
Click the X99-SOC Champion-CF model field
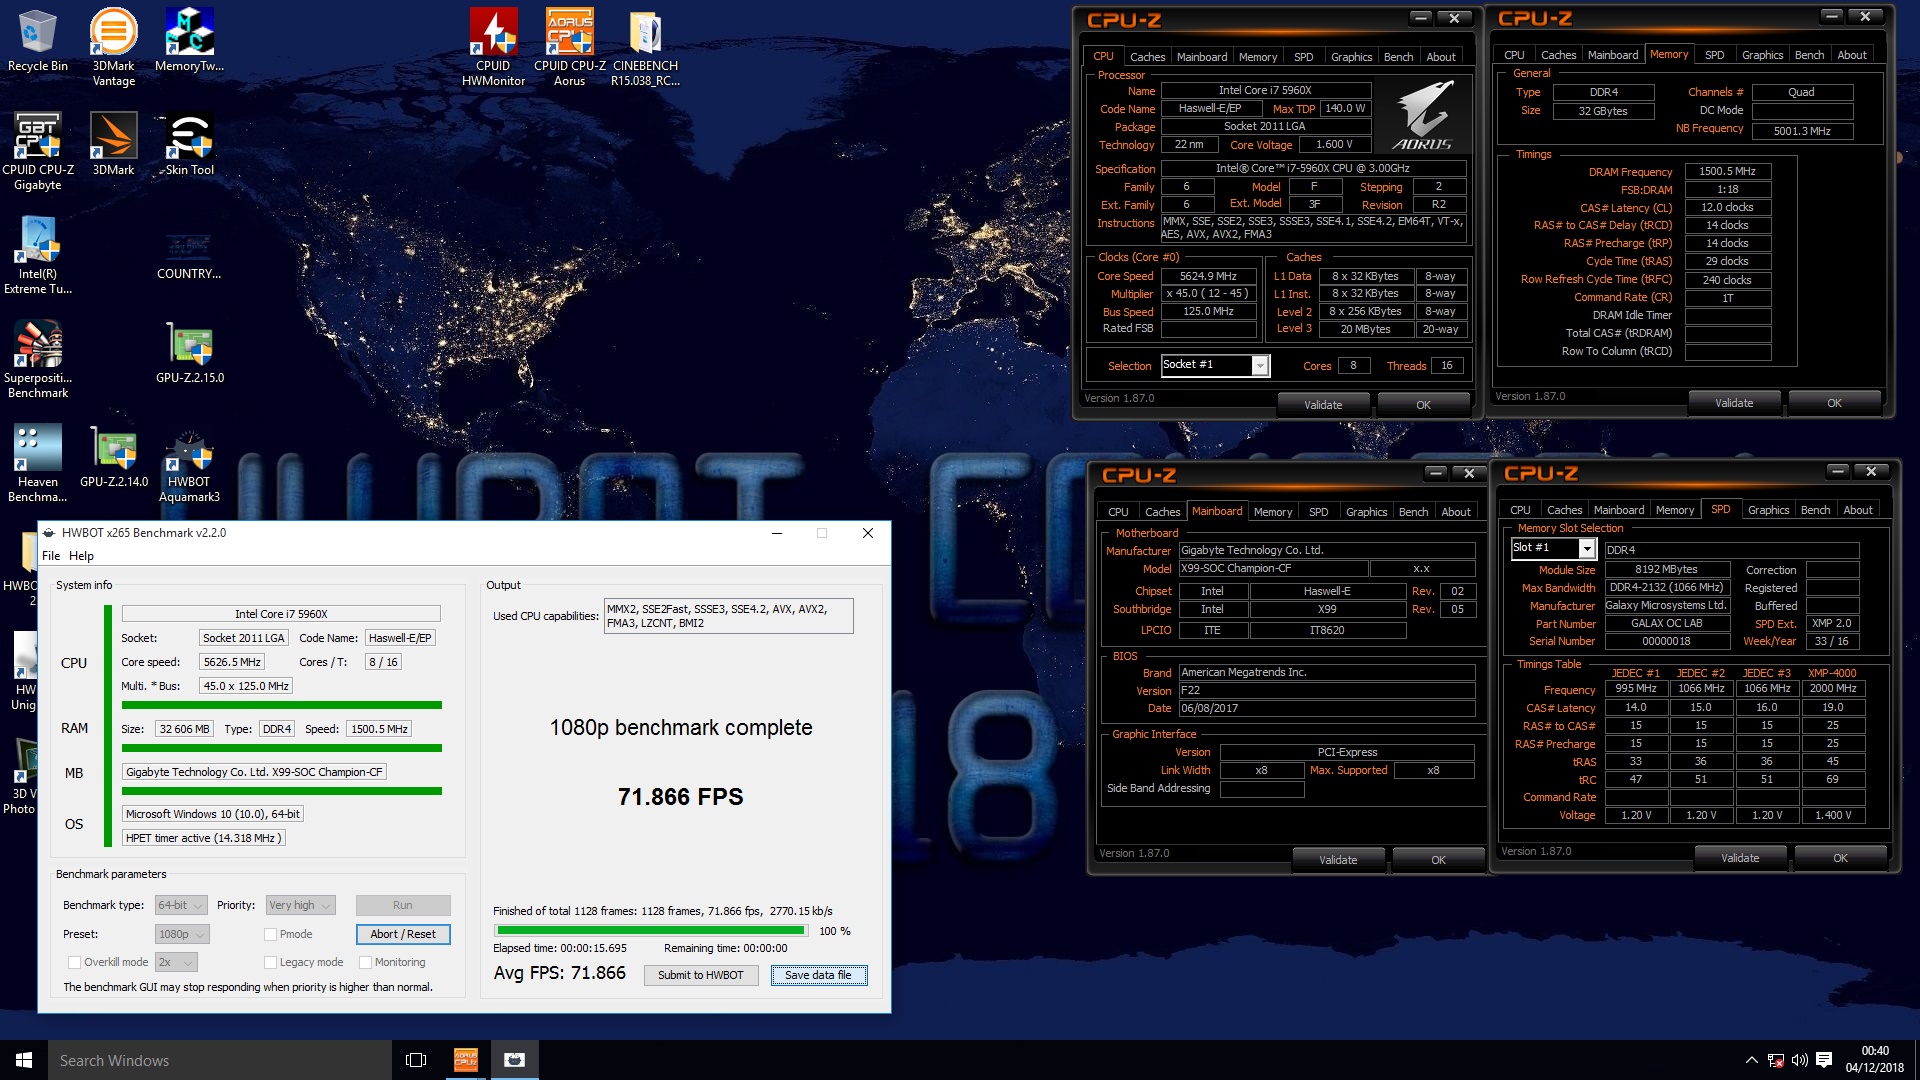click(1272, 568)
